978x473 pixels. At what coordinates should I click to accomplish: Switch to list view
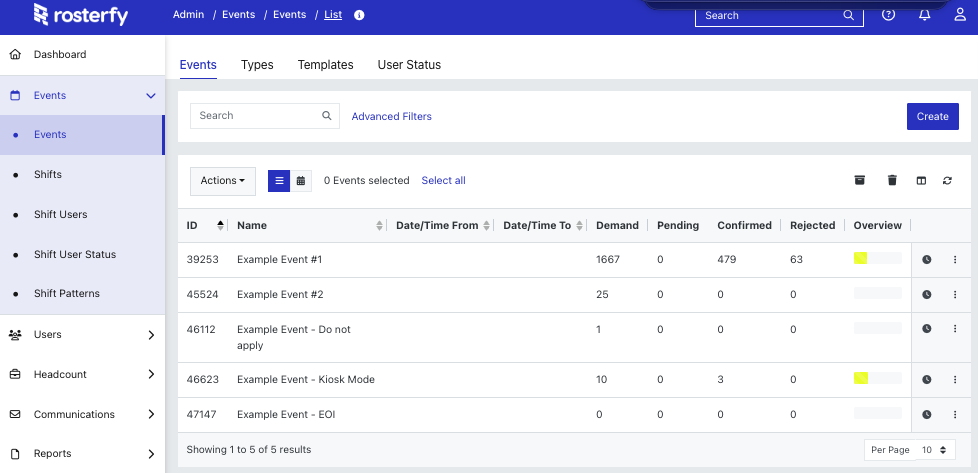(x=279, y=181)
